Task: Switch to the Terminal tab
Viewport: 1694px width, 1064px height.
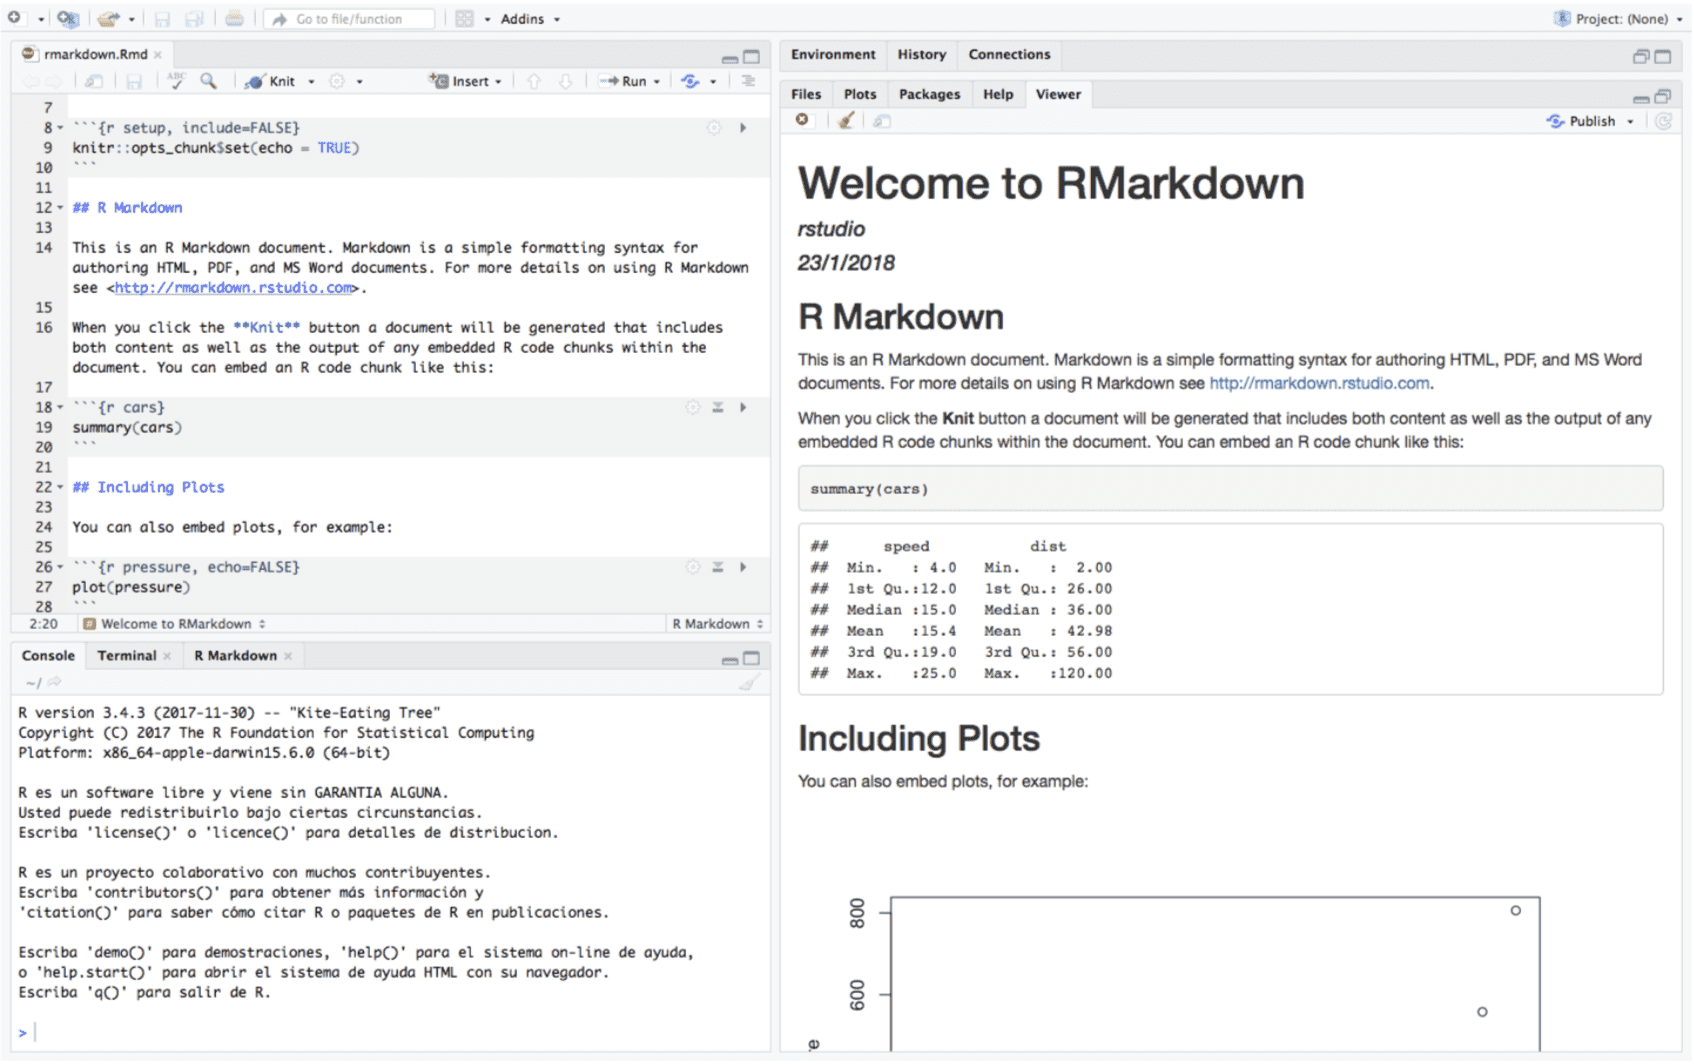Action: click(127, 656)
